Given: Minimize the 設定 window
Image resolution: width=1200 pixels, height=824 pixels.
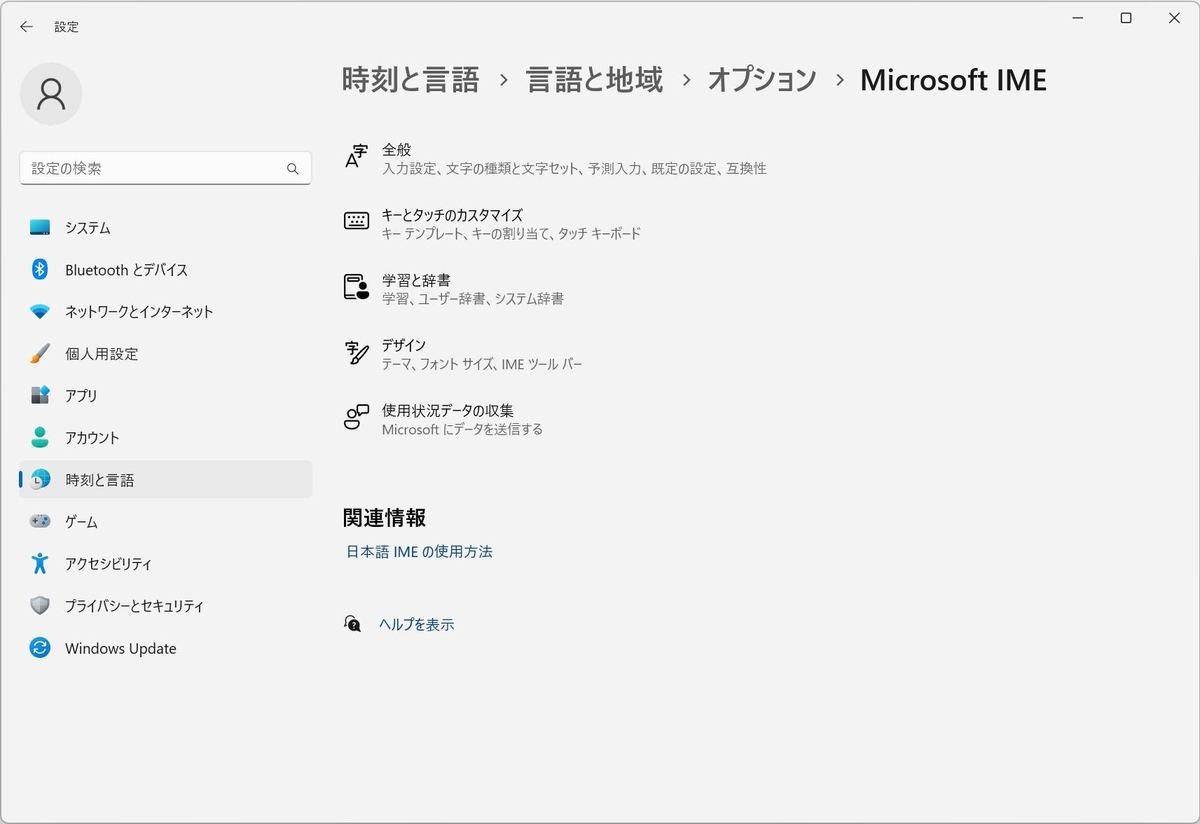Looking at the screenshot, I should (1080, 18).
